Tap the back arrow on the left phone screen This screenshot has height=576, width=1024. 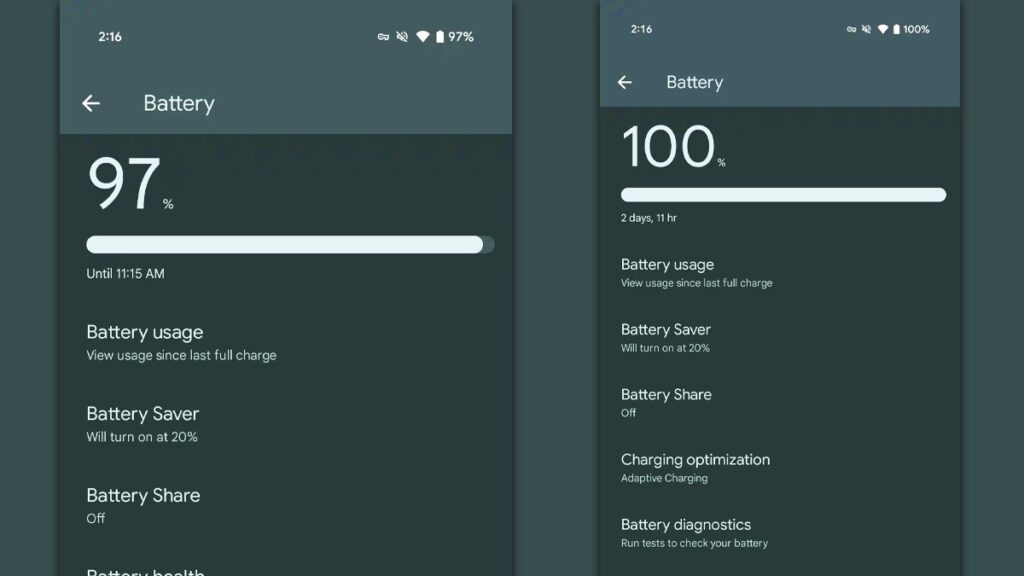(x=91, y=103)
